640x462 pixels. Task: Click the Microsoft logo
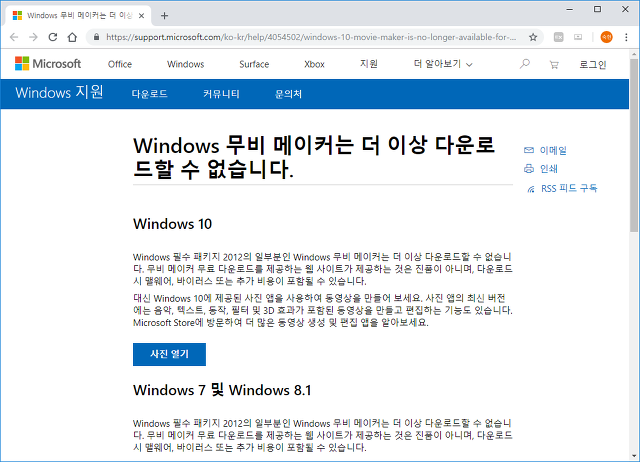pos(48,64)
